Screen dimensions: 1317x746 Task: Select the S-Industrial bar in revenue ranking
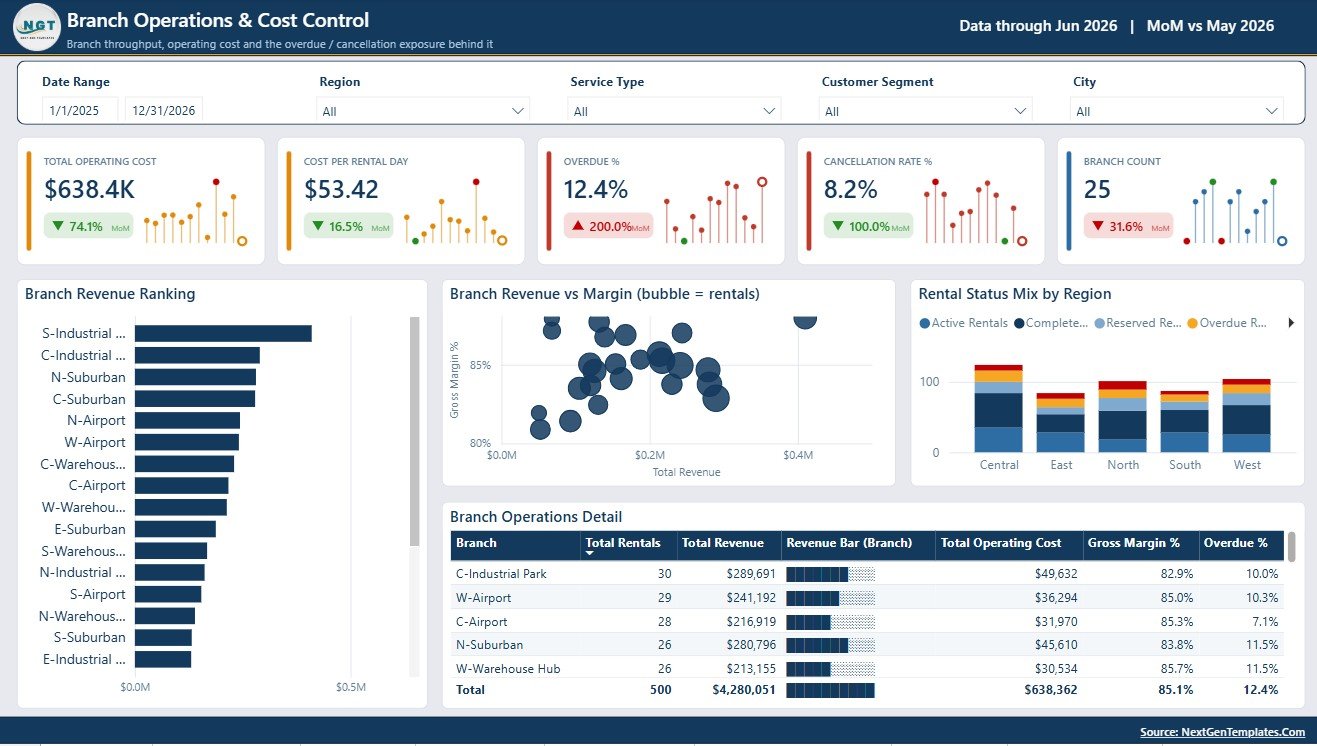(223, 333)
